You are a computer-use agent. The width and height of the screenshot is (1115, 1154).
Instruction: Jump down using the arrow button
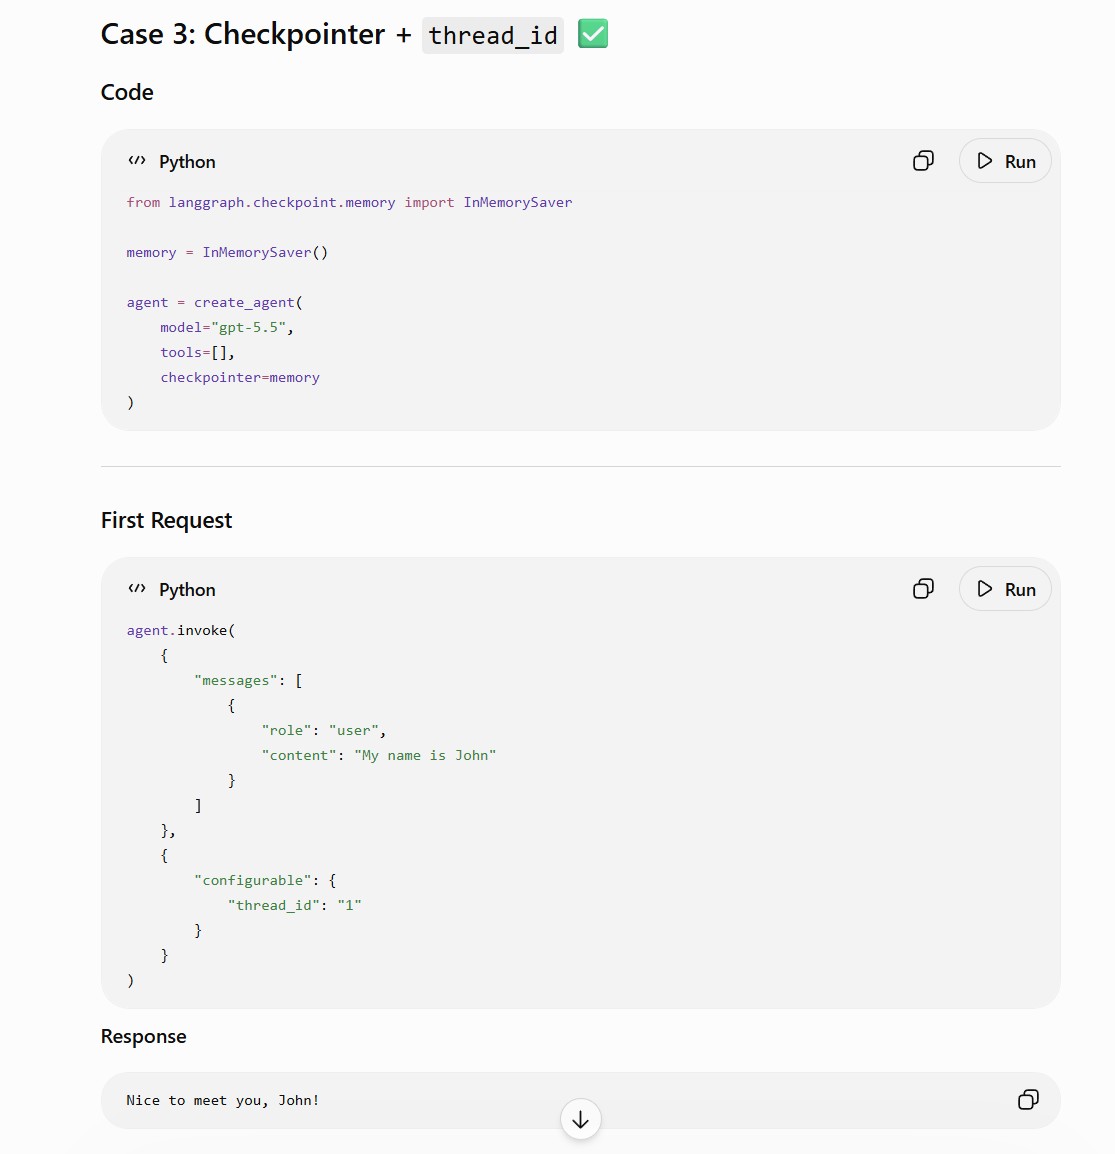pyautogui.click(x=581, y=1119)
